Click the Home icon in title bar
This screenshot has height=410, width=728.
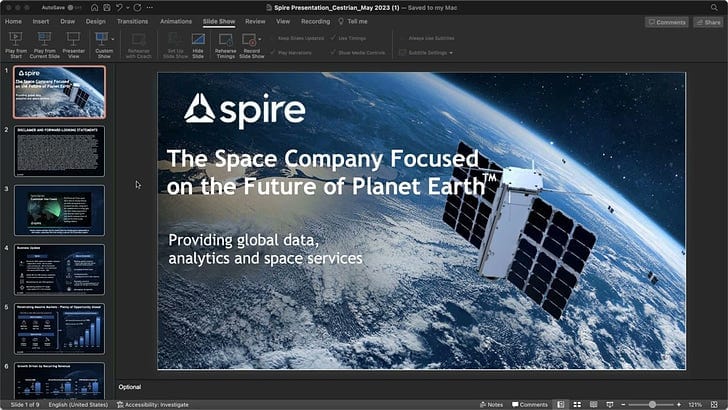pos(94,7)
